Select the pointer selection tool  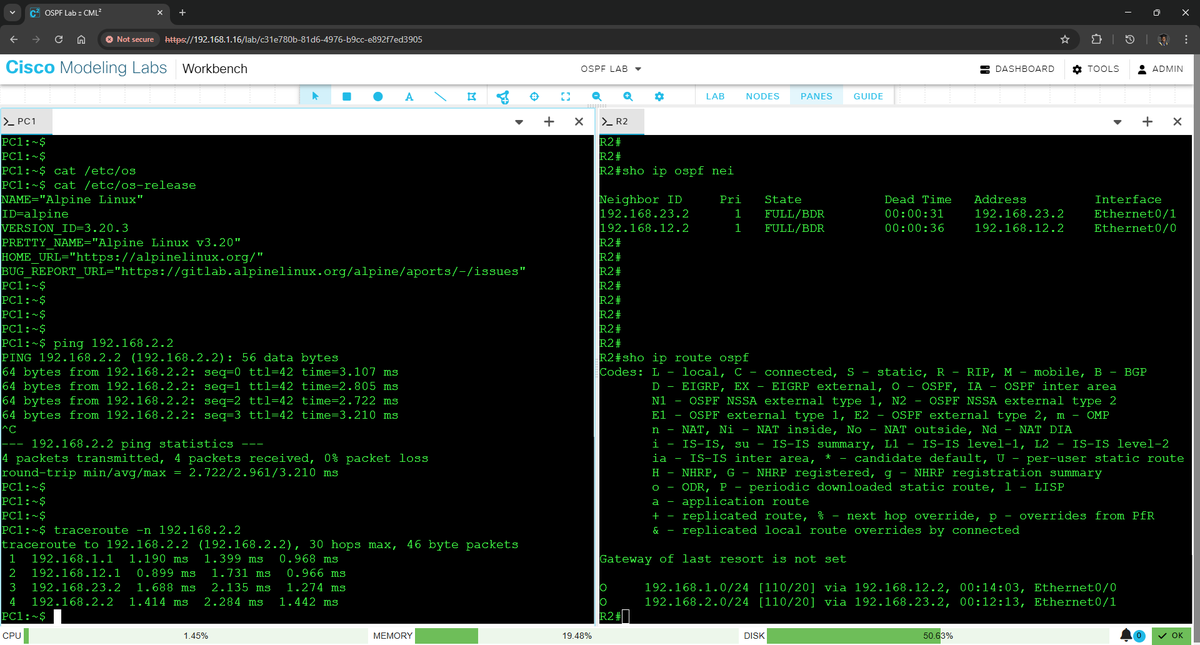315,96
